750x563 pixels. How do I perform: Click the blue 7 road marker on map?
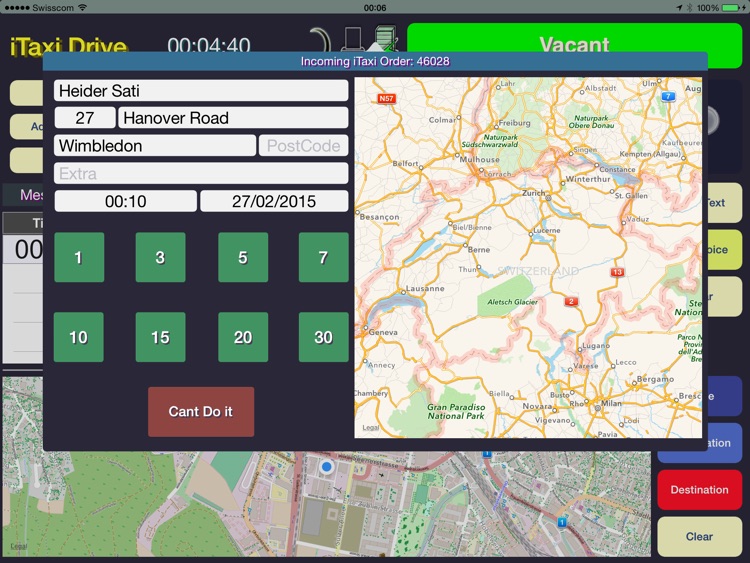(668, 96)
